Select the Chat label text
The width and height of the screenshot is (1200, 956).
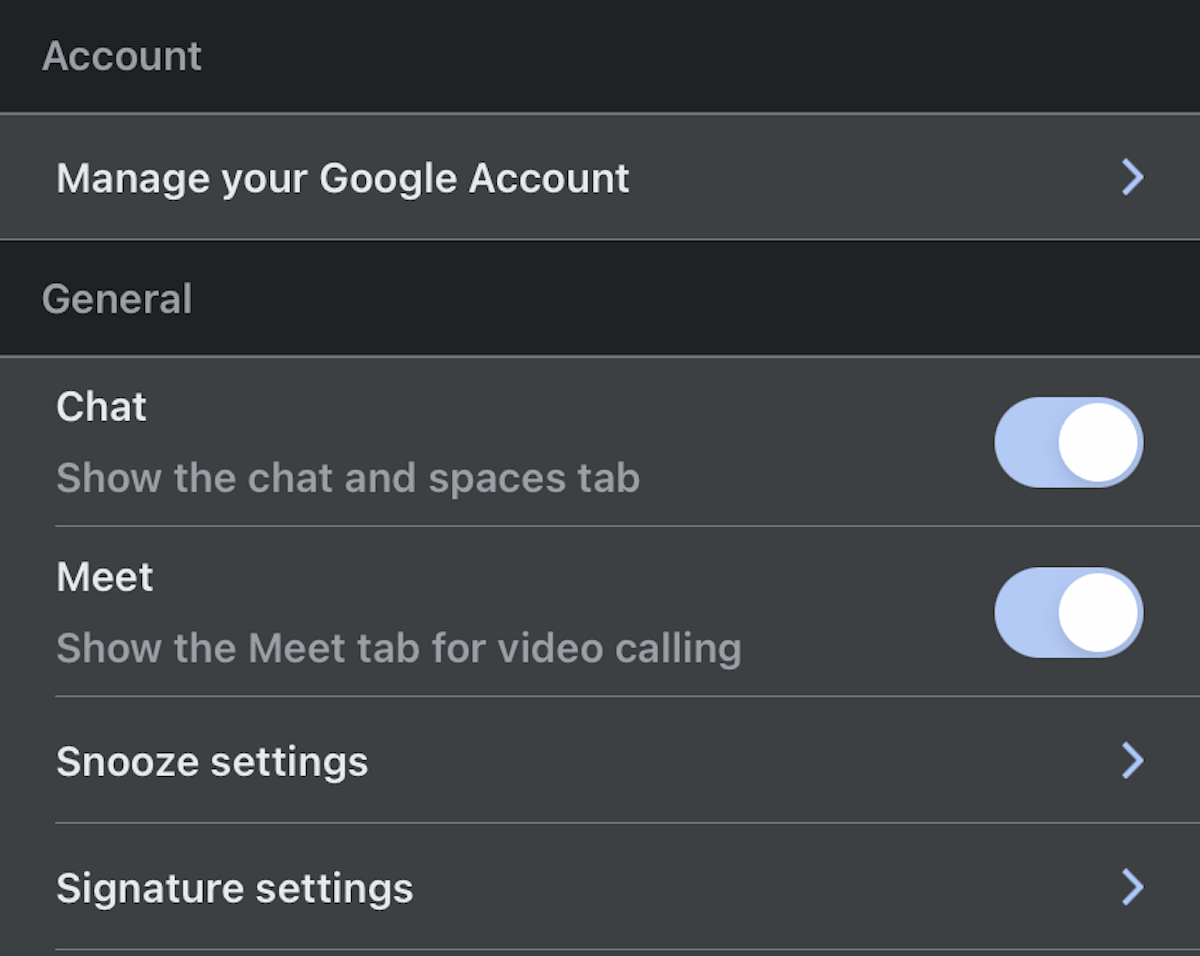click(102, 407)
